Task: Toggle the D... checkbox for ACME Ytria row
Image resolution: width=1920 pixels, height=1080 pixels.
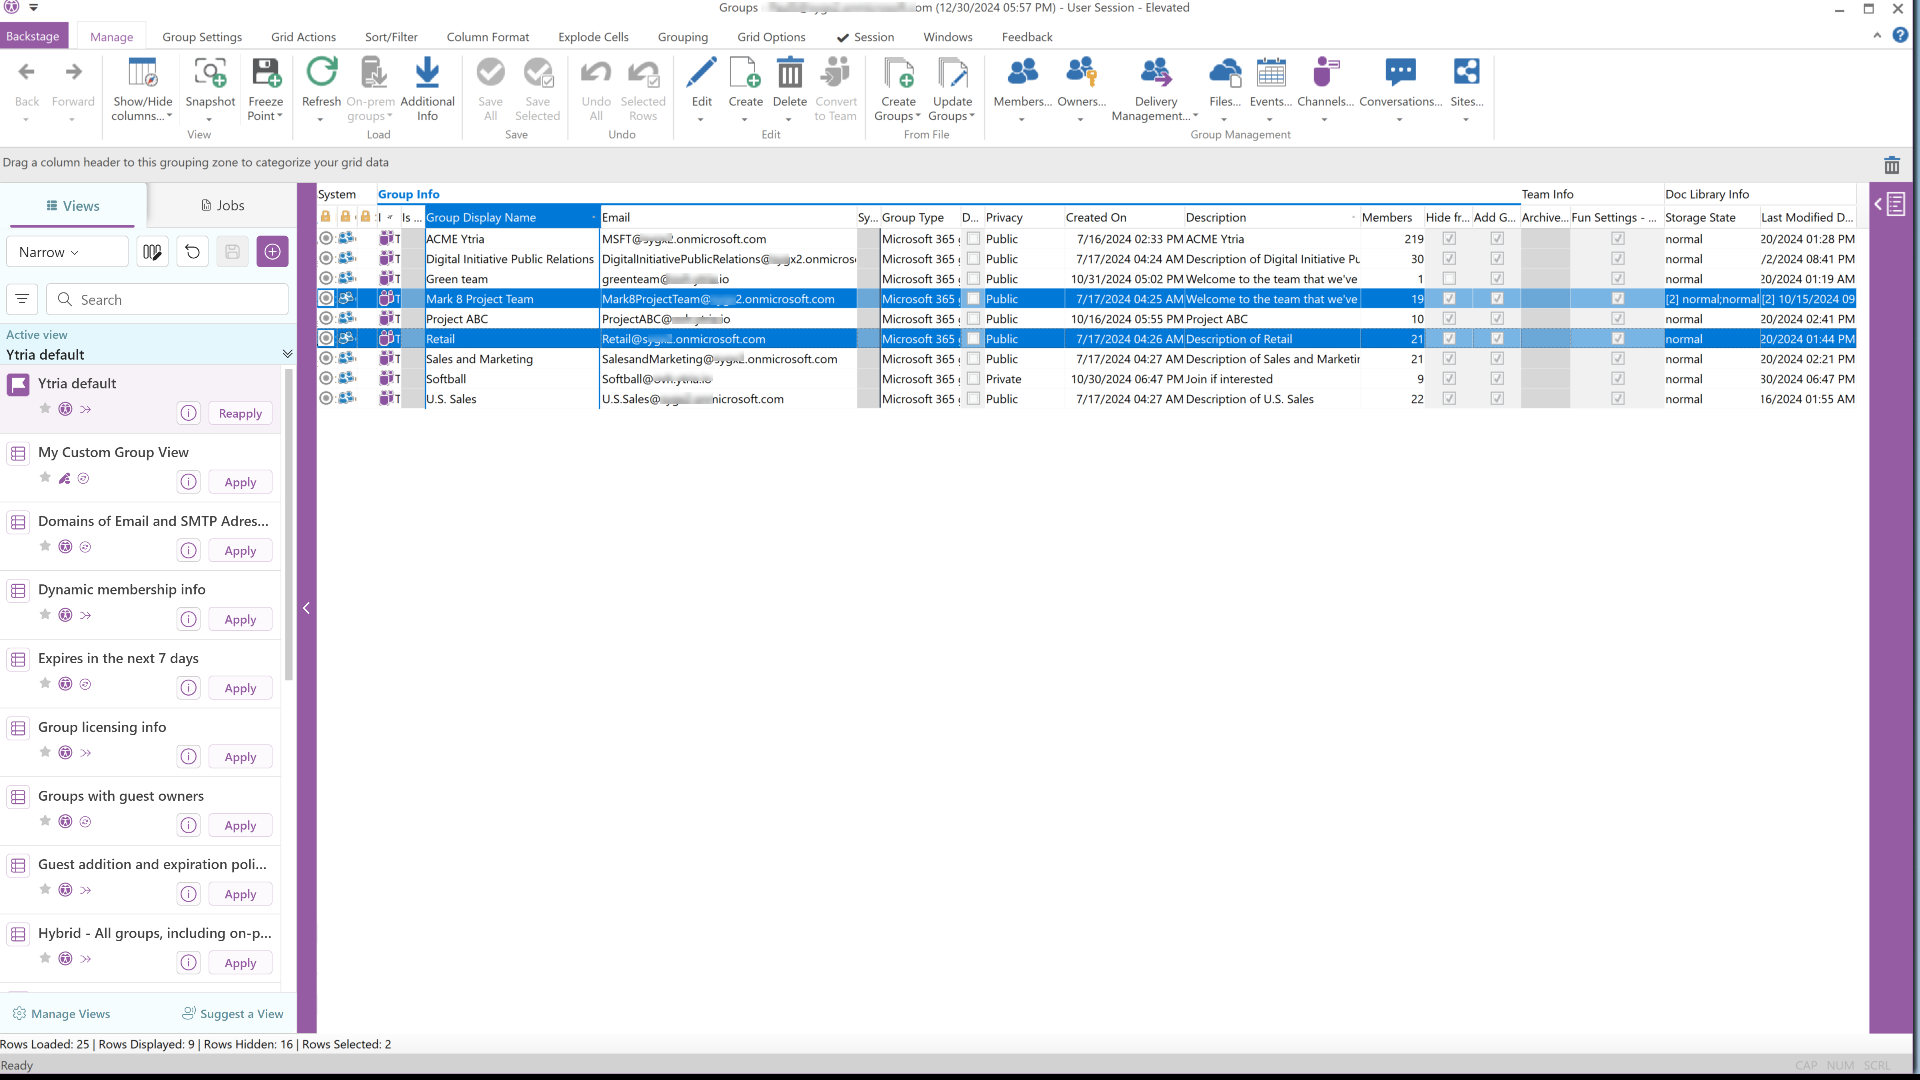Action: point(973,239)
